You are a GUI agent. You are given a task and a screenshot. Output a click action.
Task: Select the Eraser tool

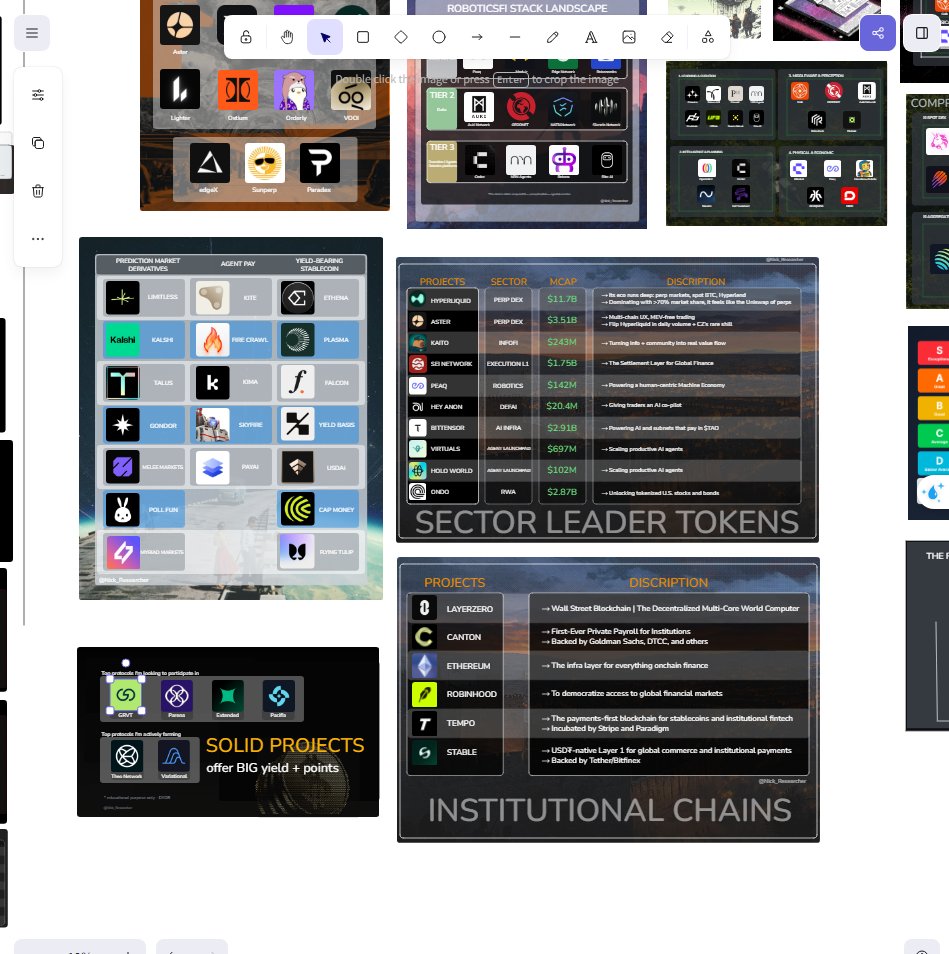[667, 37]
